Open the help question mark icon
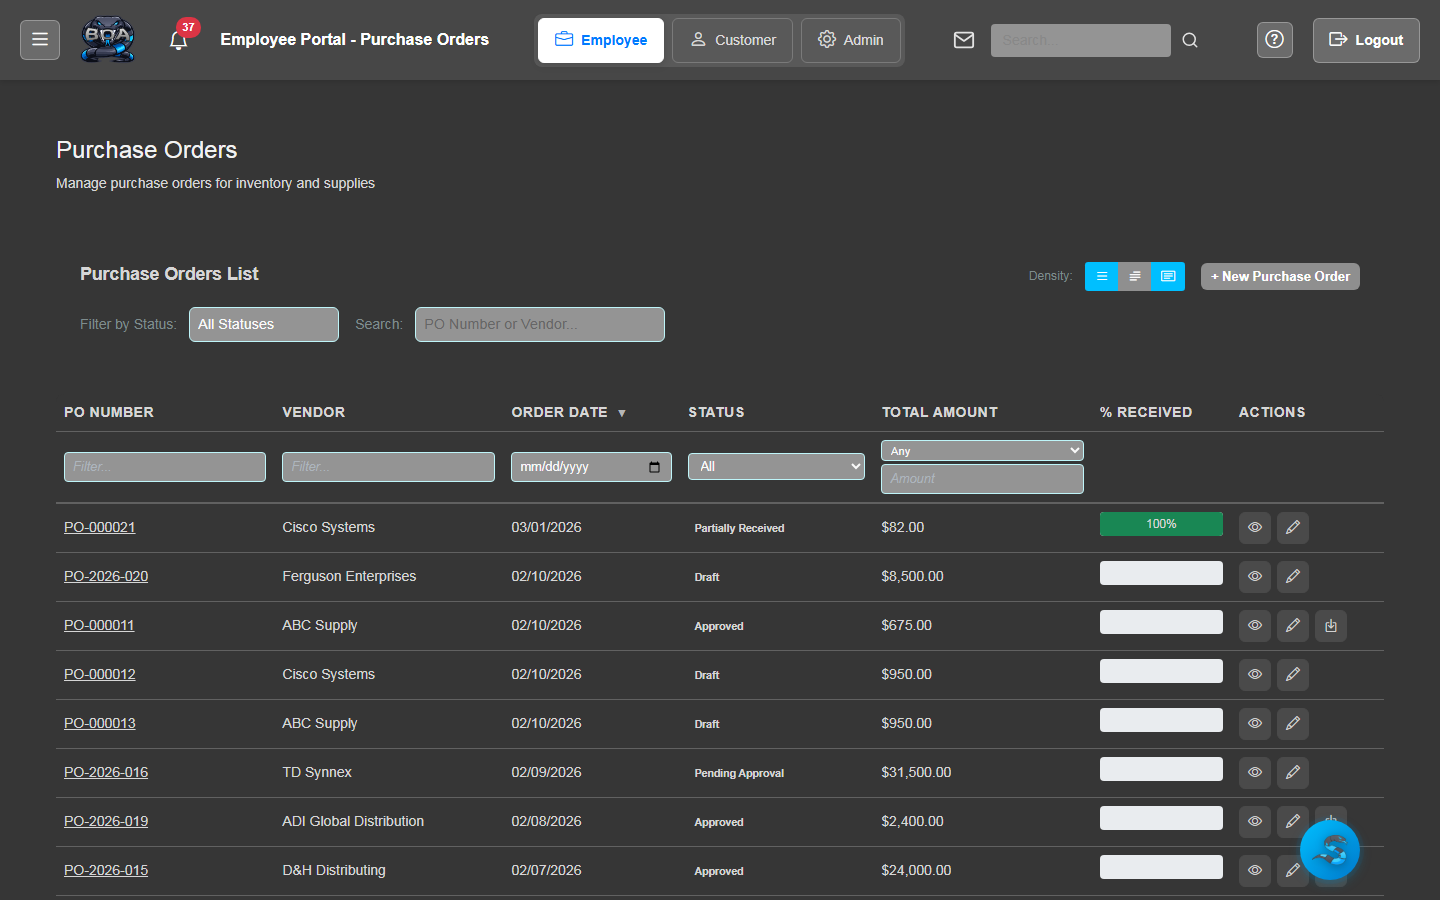The height and width of the screenshot is (900, 1440). (x=1274, y=40)
